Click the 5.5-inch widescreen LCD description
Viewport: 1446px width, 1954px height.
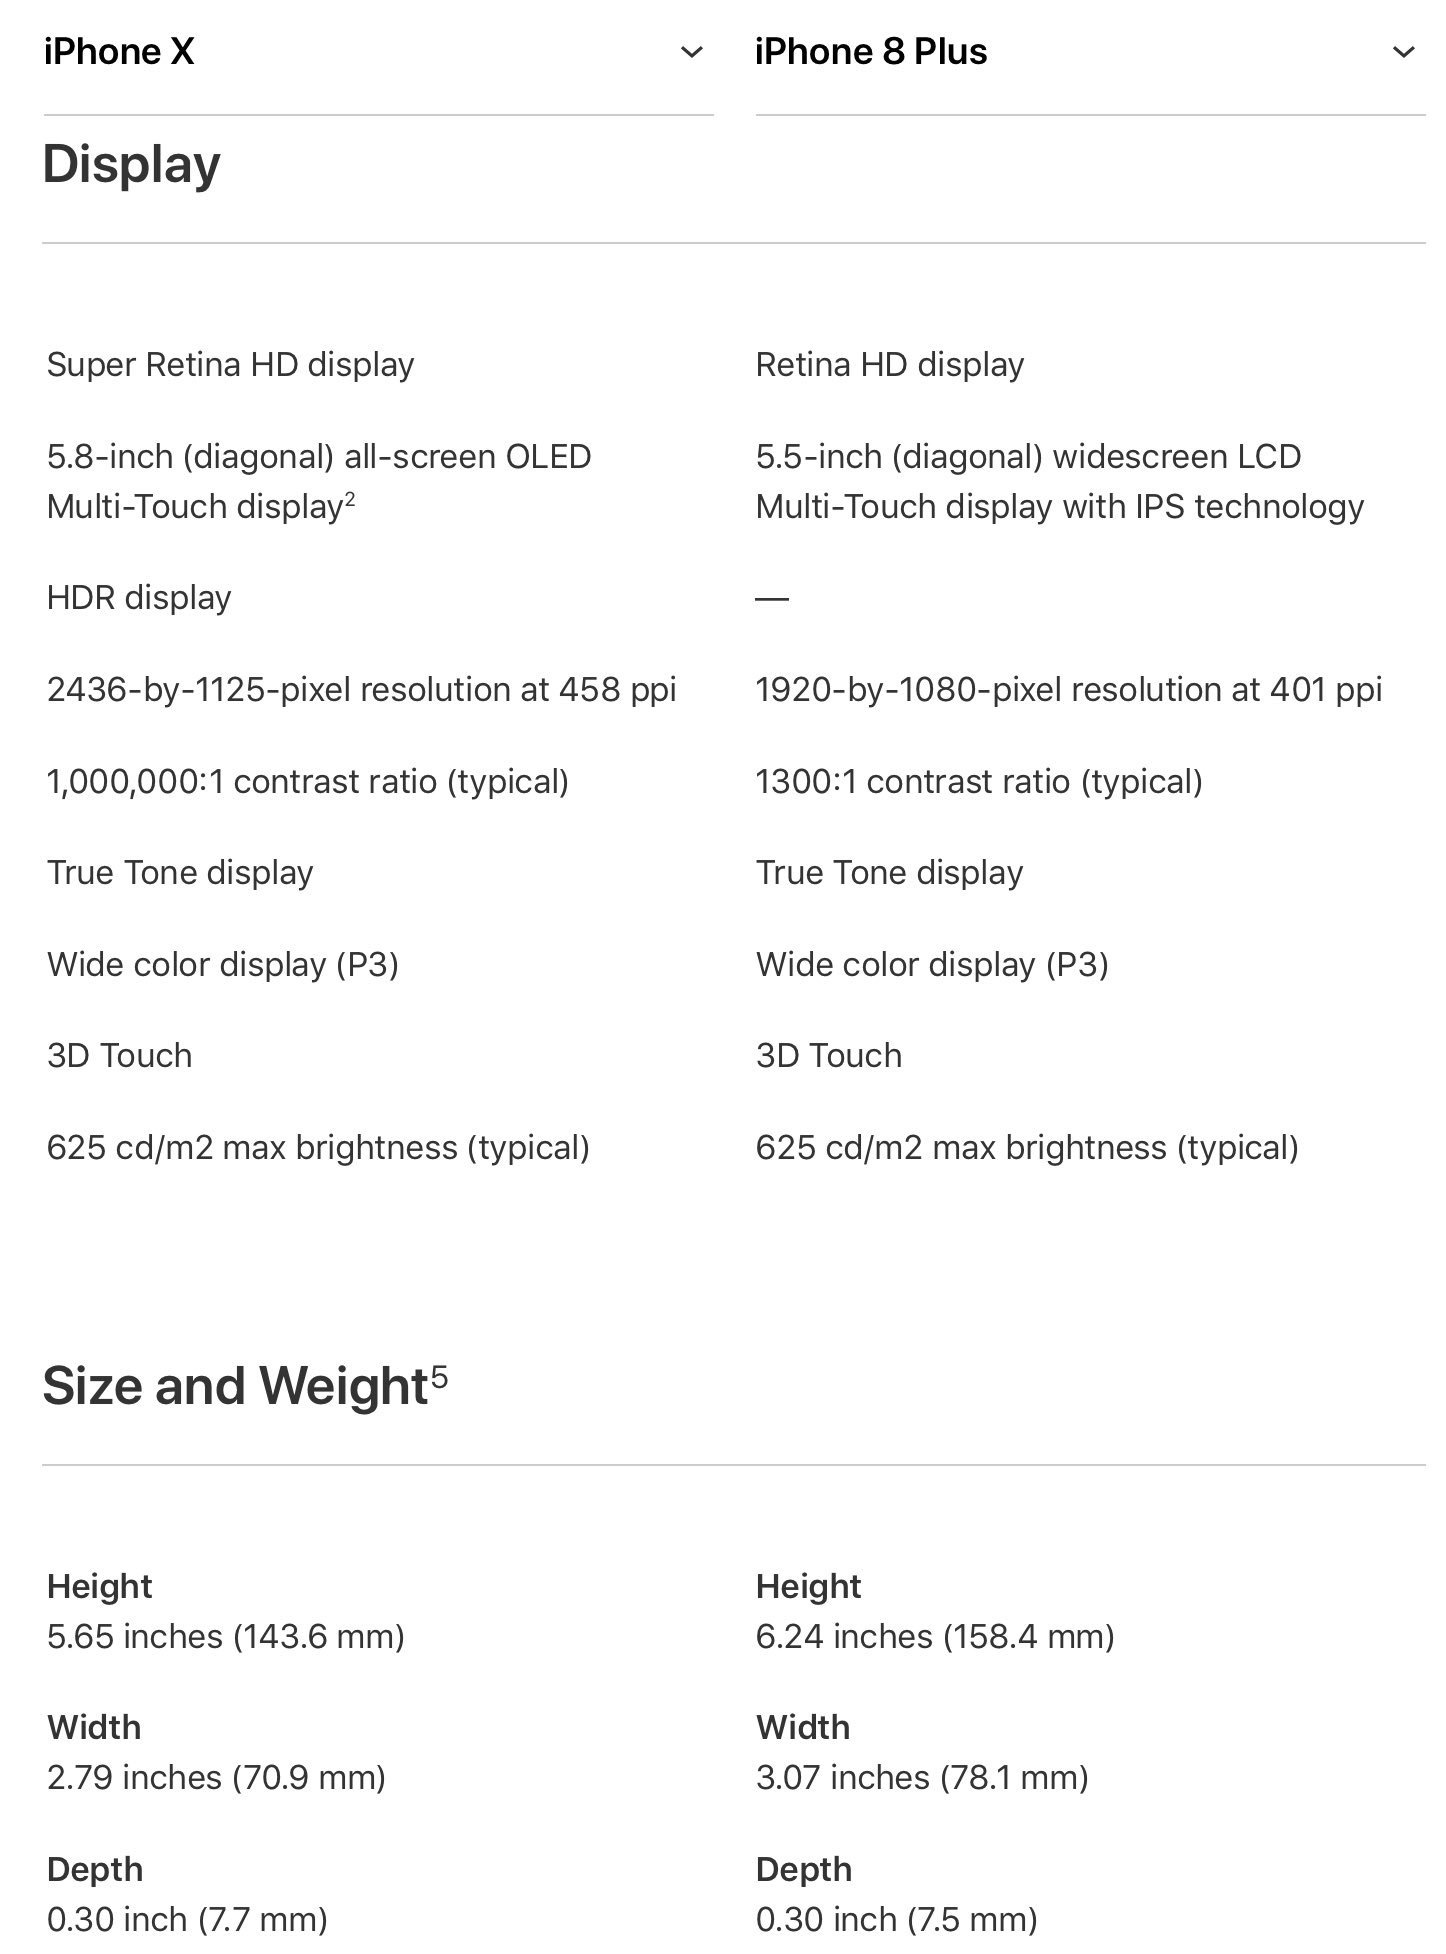pyautogui.click(x=1059, y=481)
